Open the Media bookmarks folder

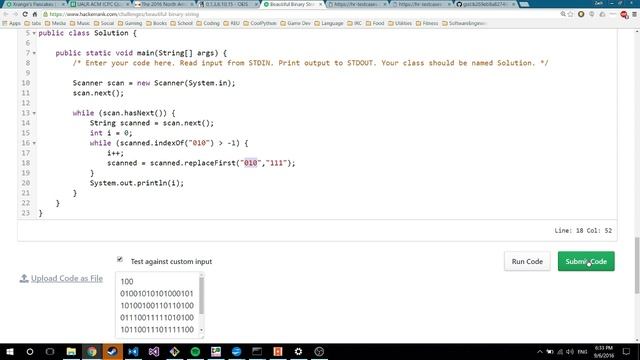[x=55, y=23]
